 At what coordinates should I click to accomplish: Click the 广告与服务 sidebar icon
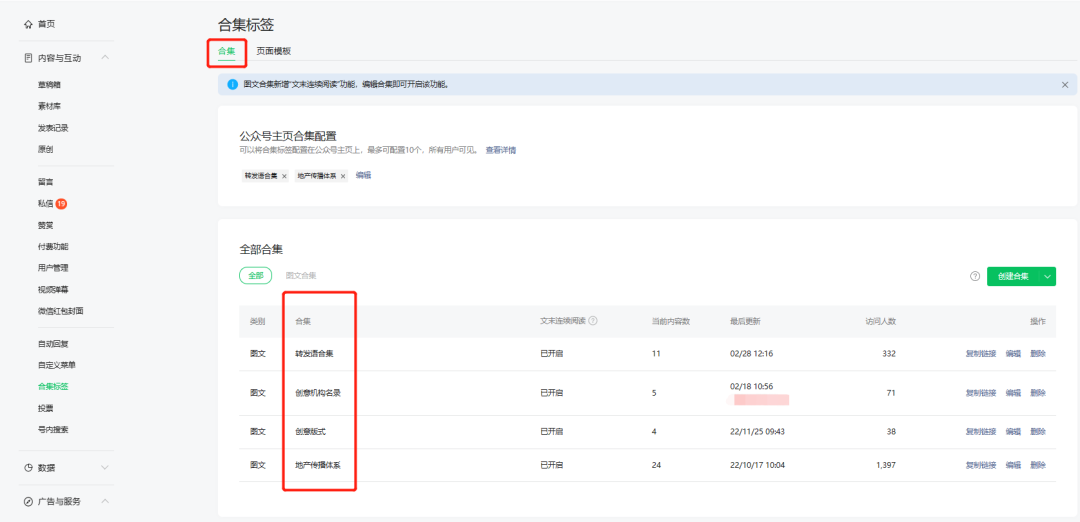click(28, 501)
